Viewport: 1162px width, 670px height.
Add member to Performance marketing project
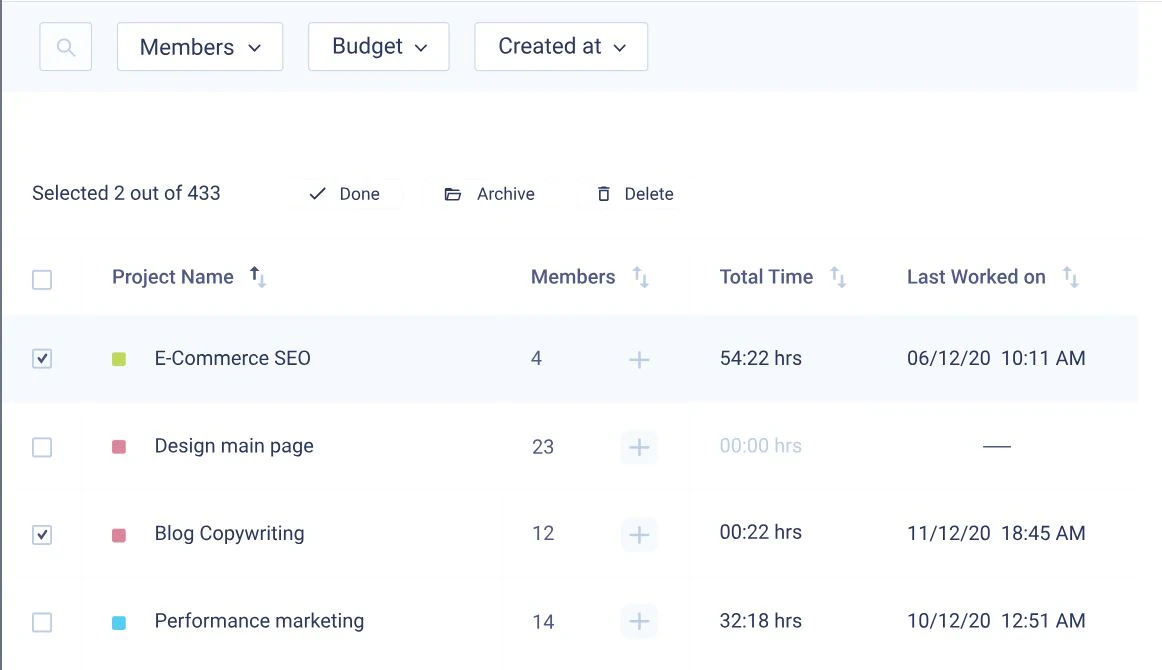(x=639, y=621)
